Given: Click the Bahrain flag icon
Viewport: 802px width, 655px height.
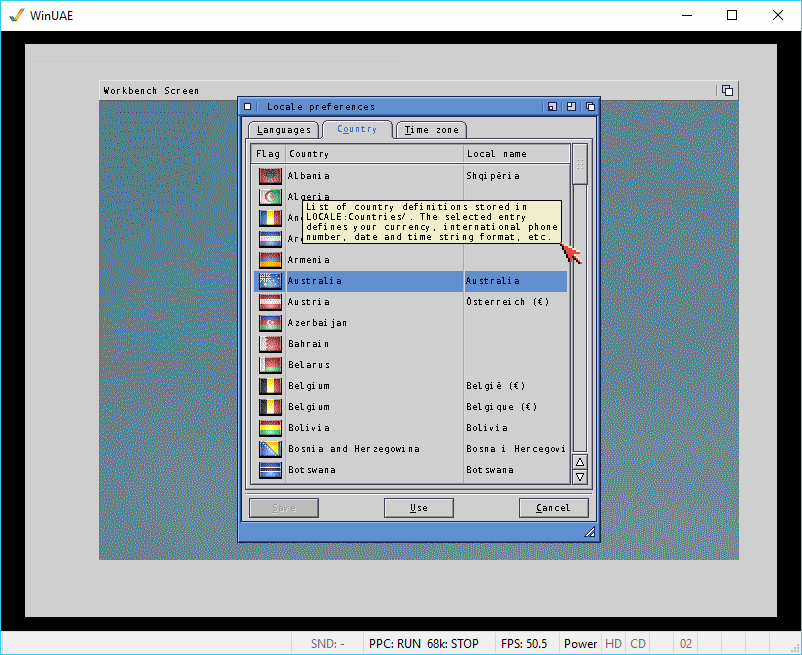Looking at the screenshot, I should coord(270,344).
